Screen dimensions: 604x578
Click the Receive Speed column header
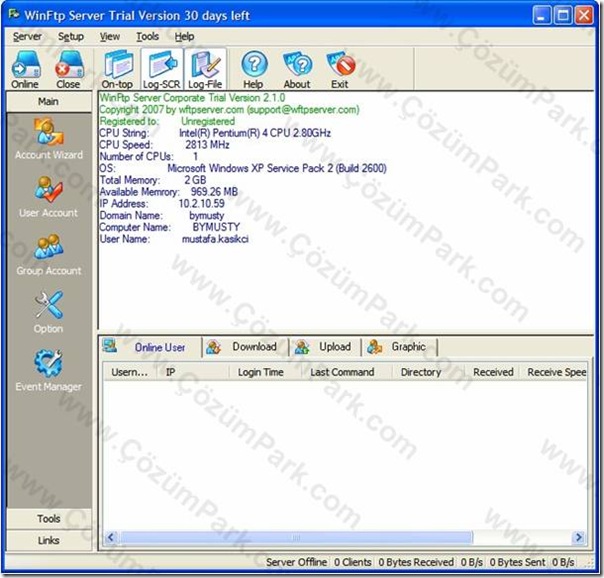point(554,372)
